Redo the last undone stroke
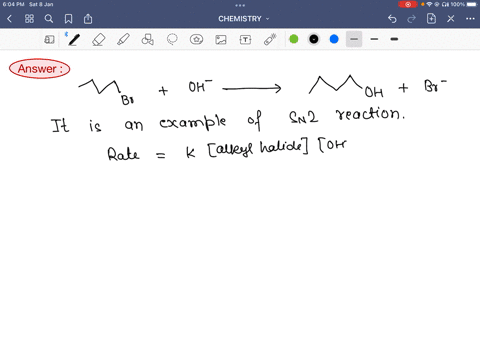Viewport: 480px width, 360px height. [x=412, y=19]
